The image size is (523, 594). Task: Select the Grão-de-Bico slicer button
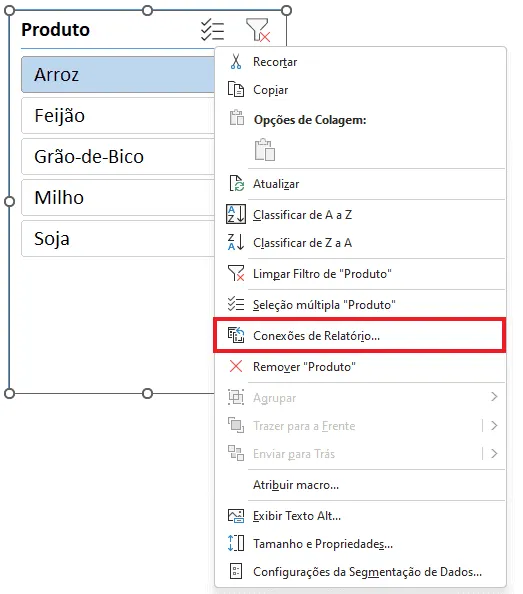pos(118,156)
